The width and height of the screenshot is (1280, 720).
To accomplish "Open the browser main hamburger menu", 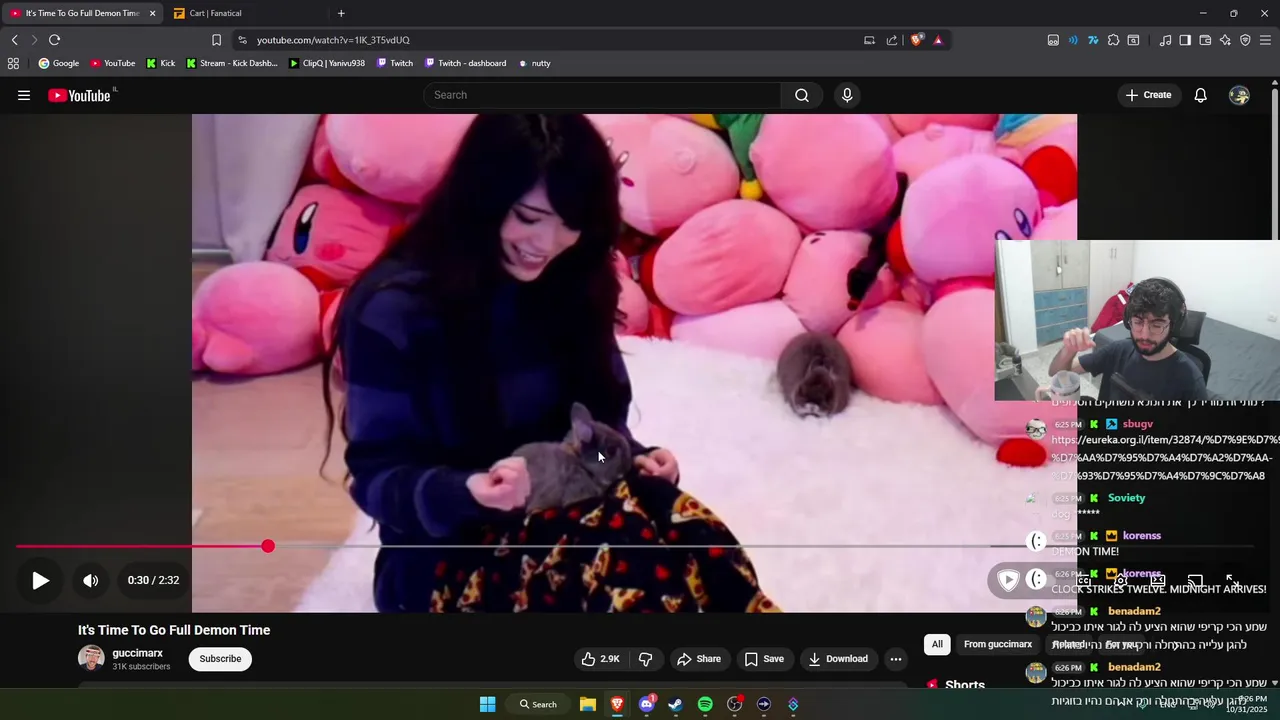I will pyautogui.click(x=1265, y=40).
